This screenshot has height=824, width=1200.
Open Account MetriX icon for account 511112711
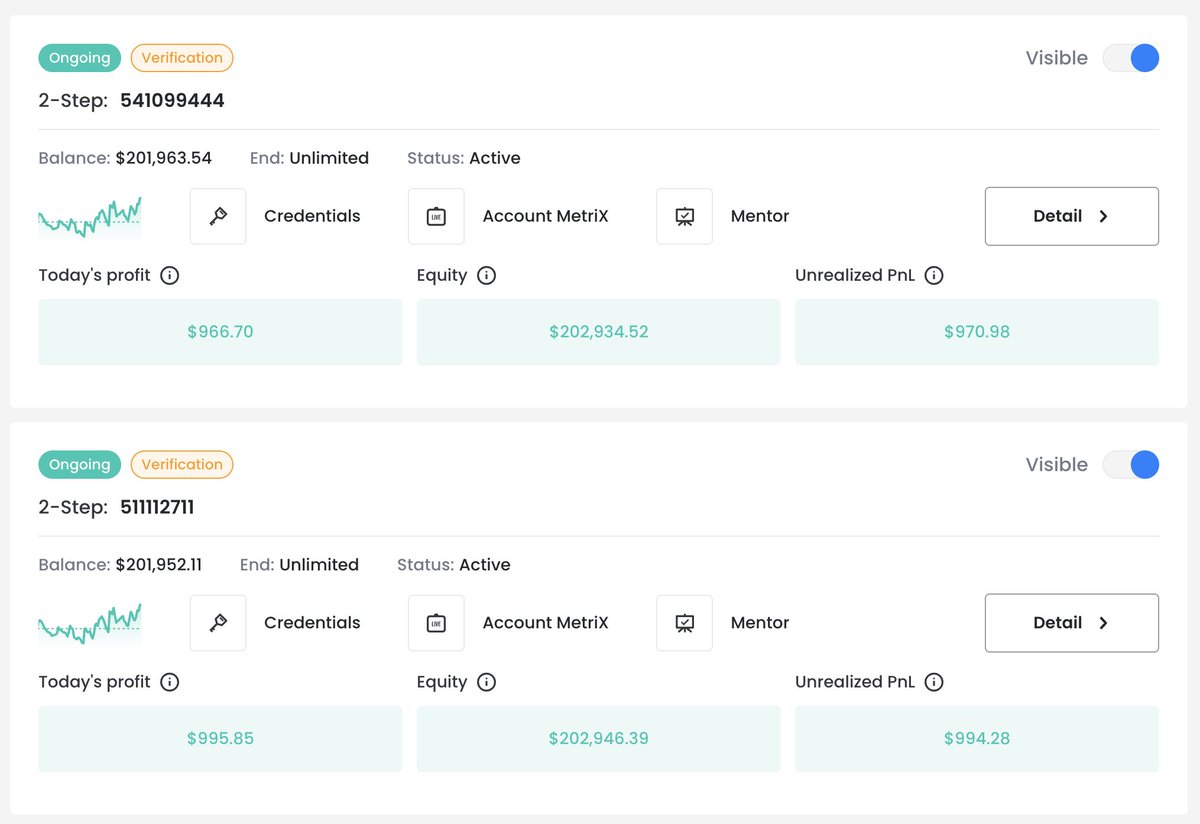[x=436, y=623]
